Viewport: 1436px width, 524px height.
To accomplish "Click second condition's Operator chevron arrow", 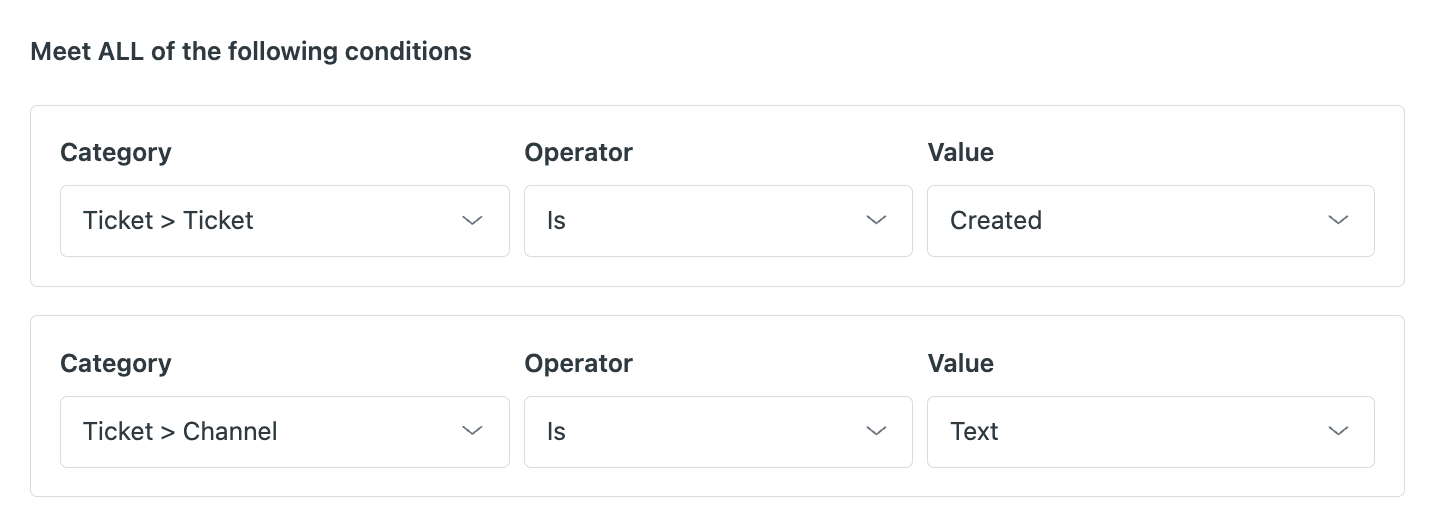I will pos(876,432).
